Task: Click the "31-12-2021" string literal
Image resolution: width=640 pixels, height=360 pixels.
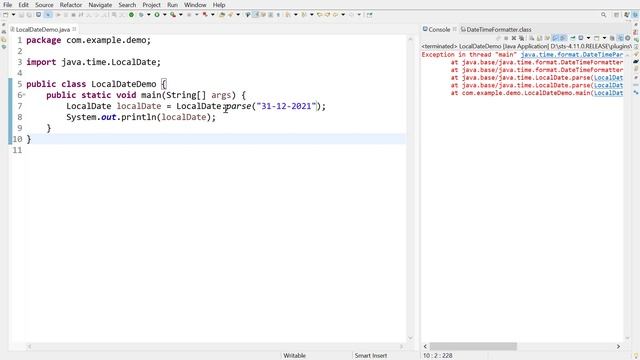Action: (286, 106)
